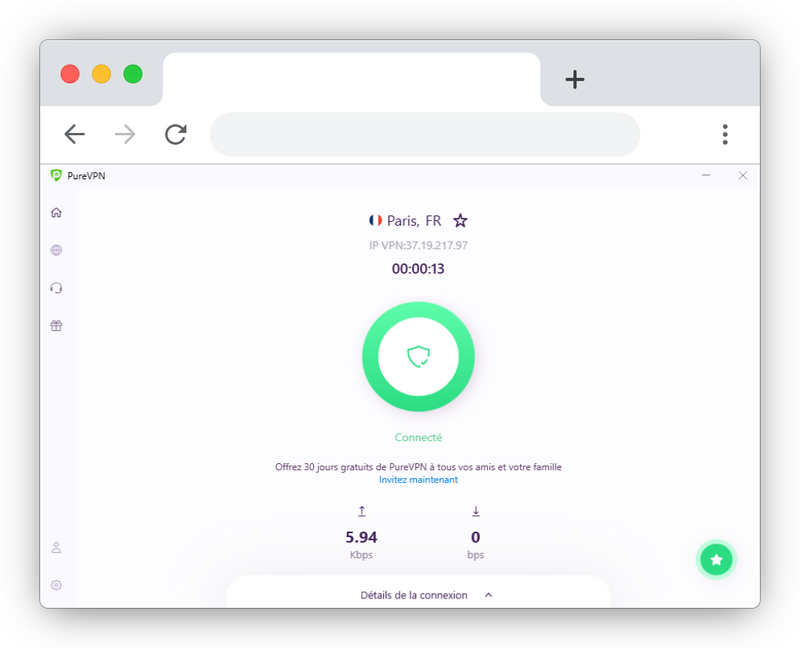Open the settings gear icon
Screen dimensions: 800x648
click(x=56, y=585)
